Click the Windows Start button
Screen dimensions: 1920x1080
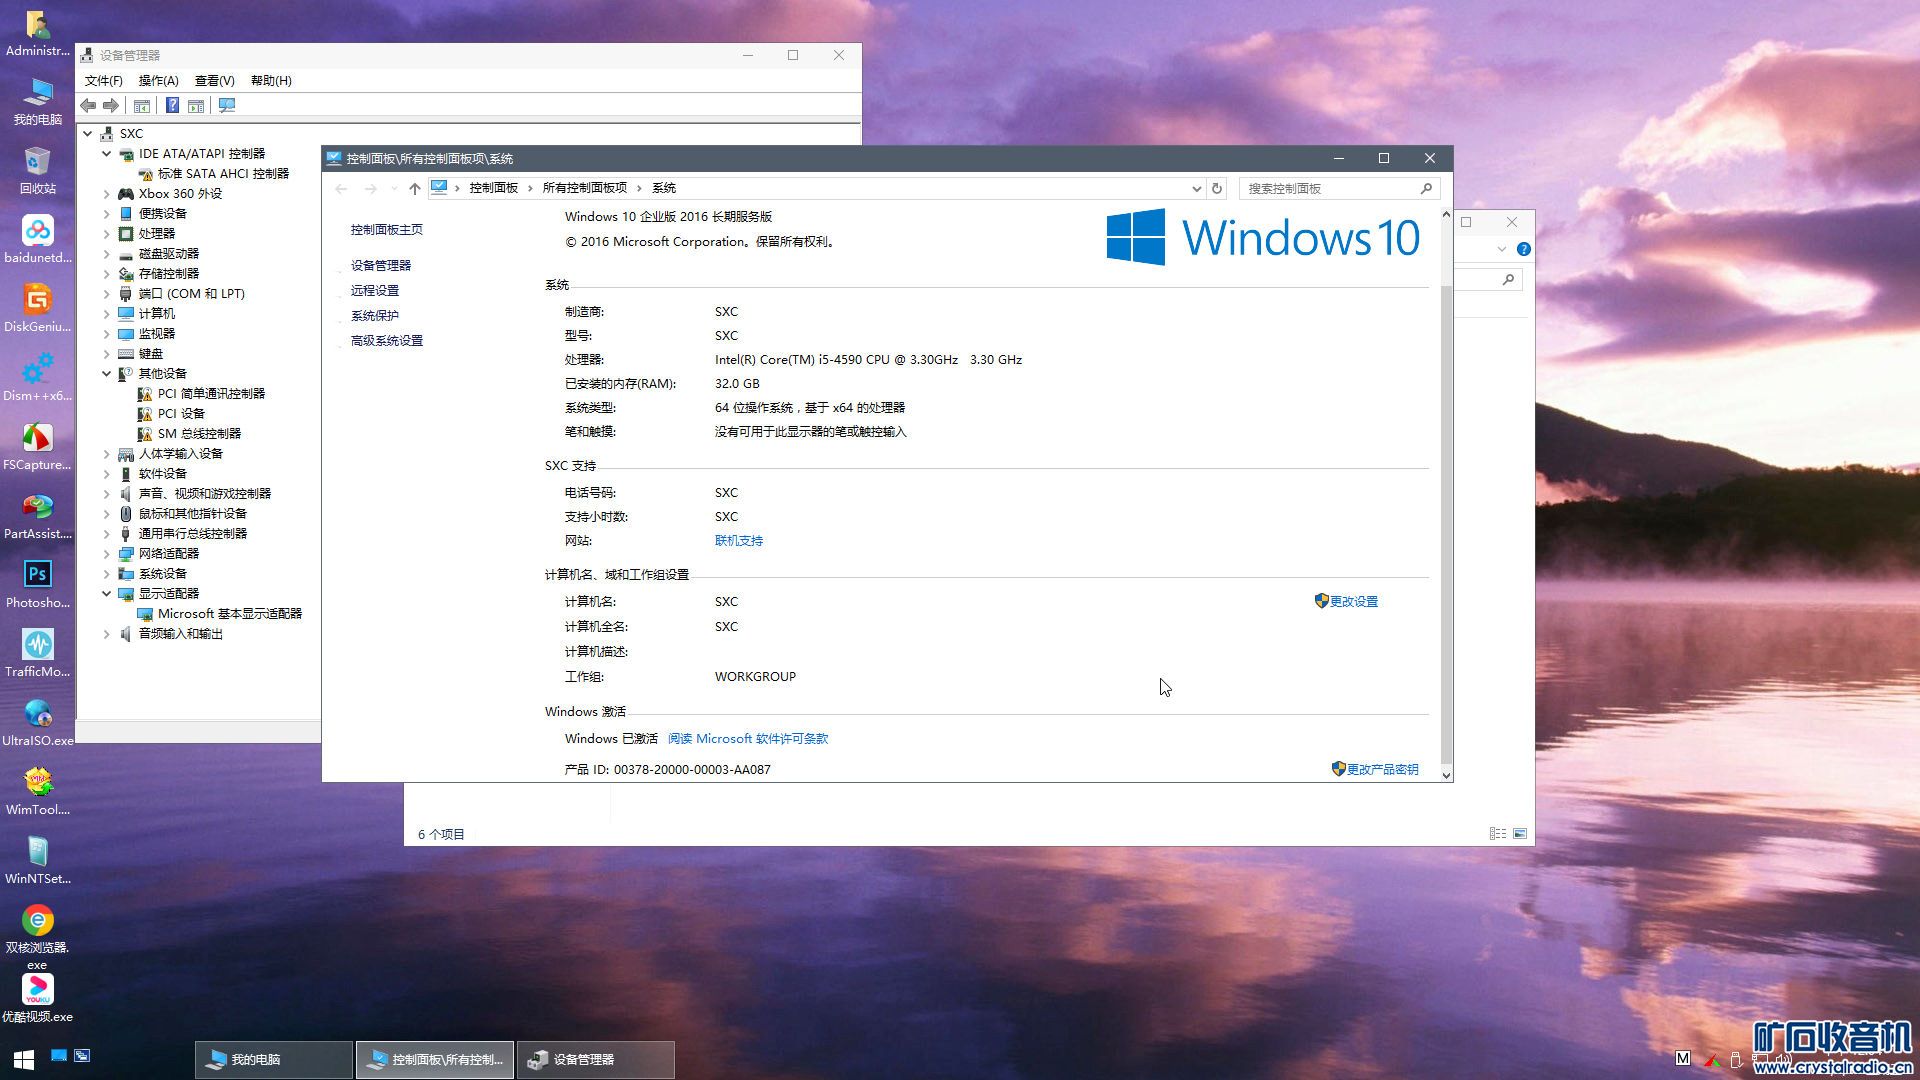tap(24, 1059)
